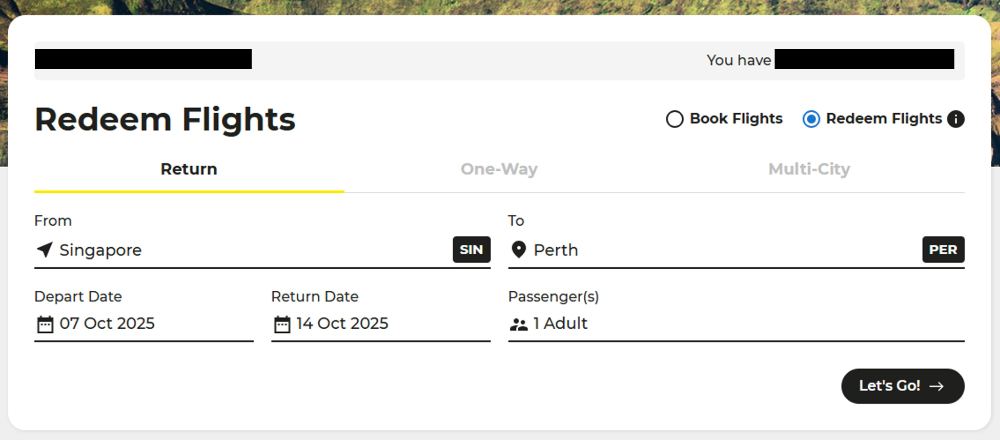1000x440 pixels.
Task: Click the PER airport code badge
Action: tap(943, 250)
